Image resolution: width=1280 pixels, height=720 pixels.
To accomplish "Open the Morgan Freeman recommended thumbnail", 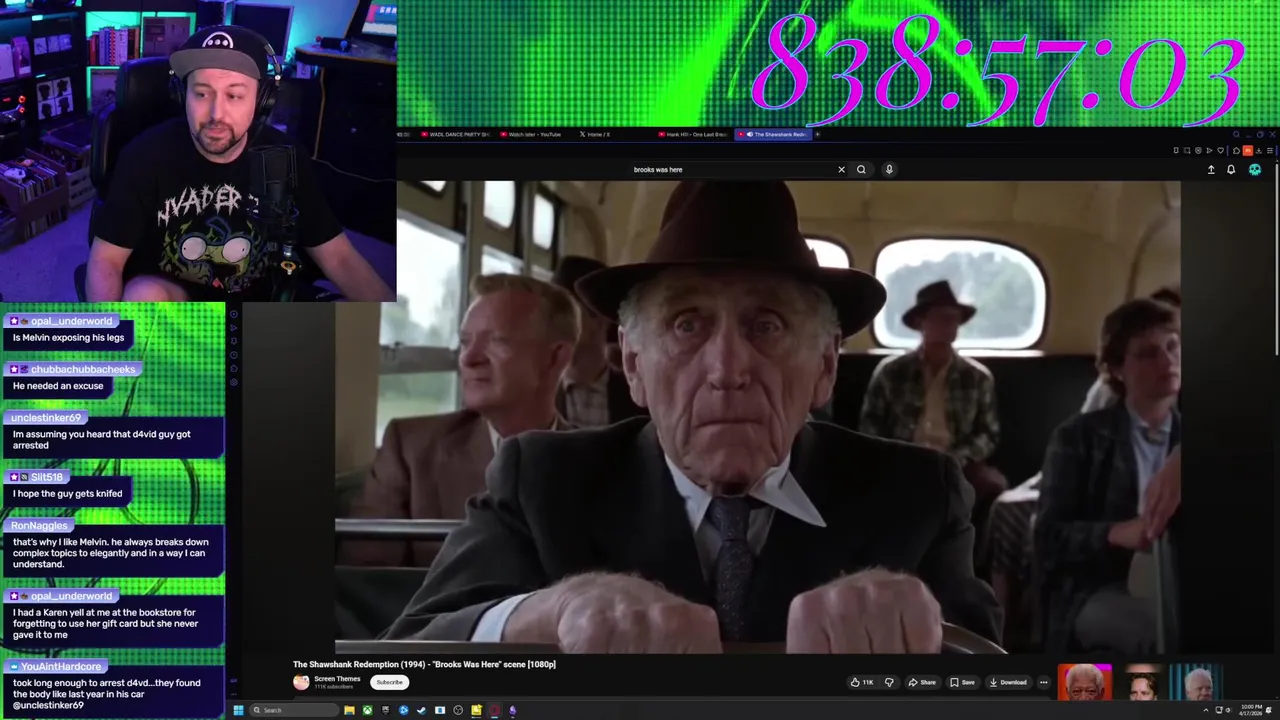I will [1085, 682].
